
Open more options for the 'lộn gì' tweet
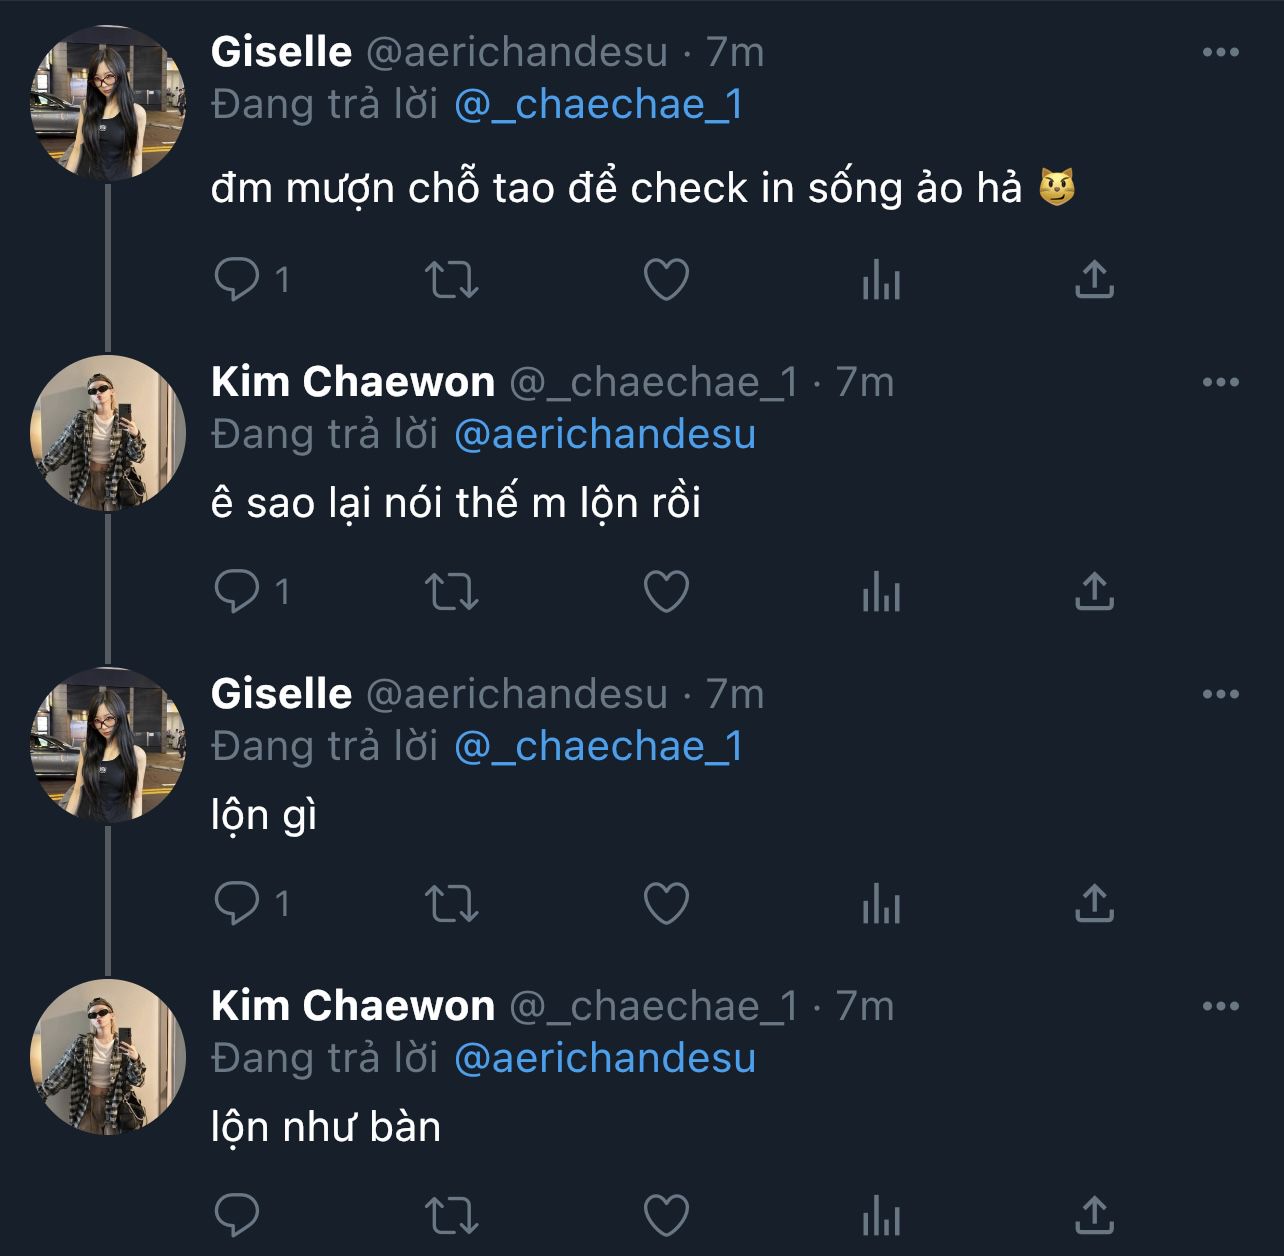(x=1220, y=695)
